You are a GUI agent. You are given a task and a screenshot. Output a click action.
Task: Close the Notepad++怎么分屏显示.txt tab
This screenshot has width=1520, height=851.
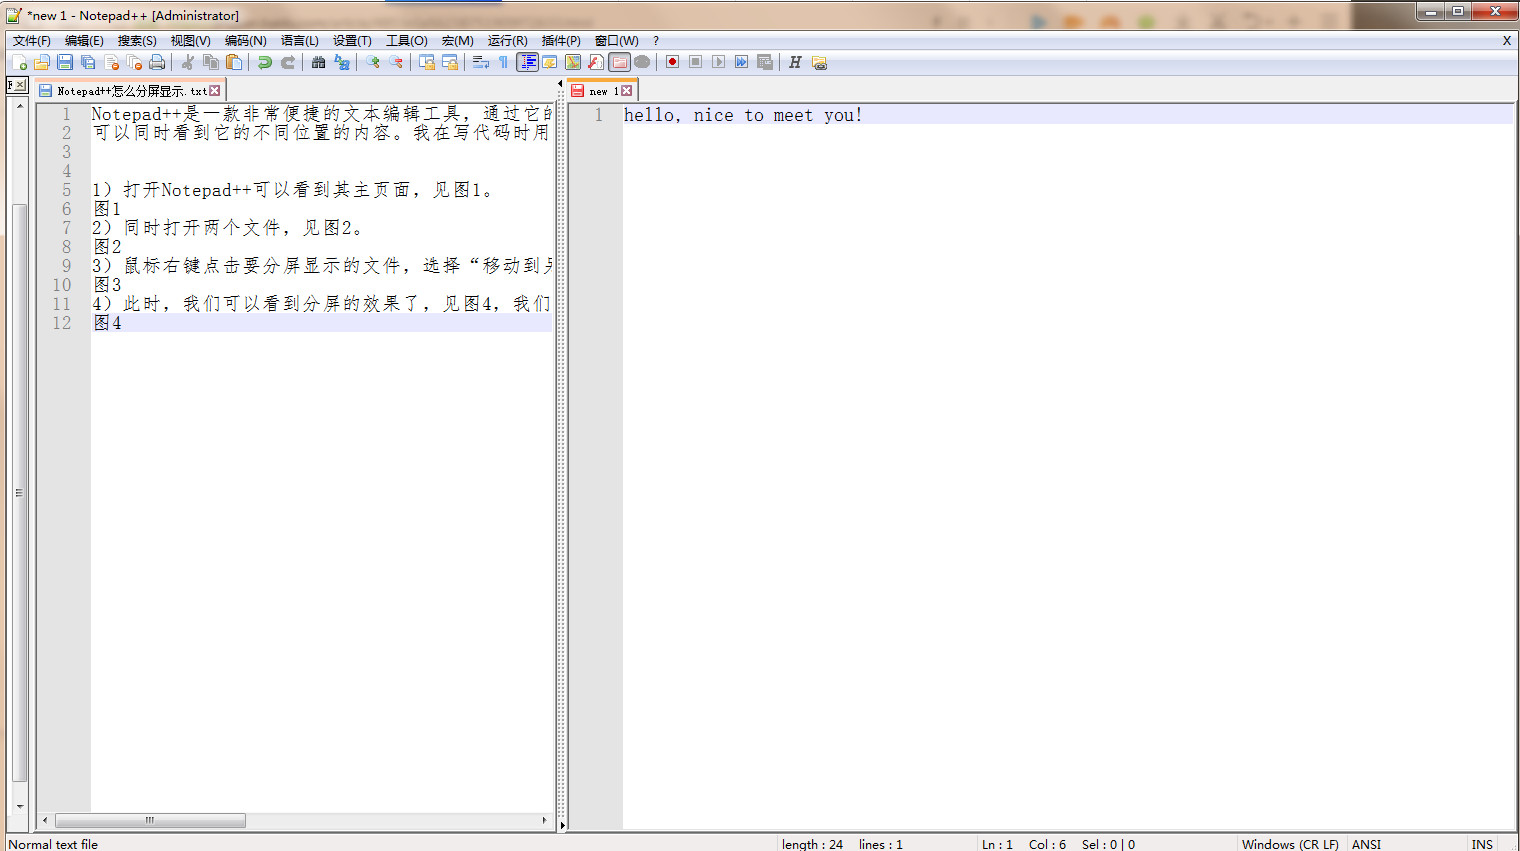click(214, 91)
